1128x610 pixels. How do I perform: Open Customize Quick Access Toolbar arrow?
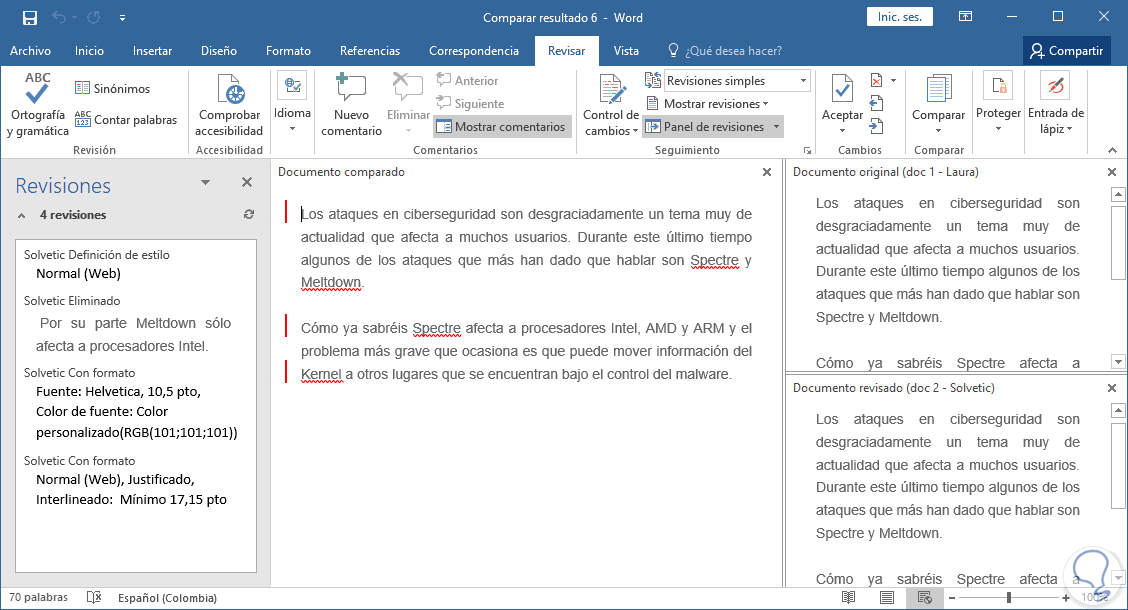(x=122, y=18)
